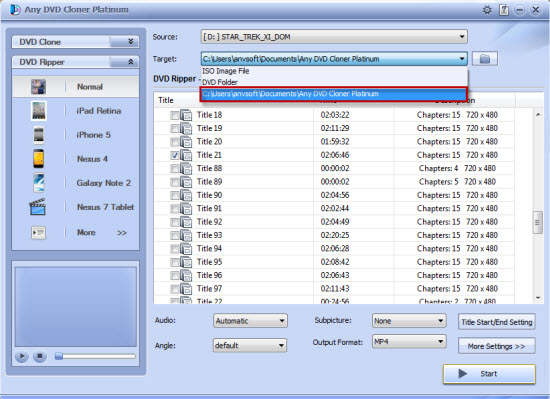Click the Title column header
550x399 pixels.
[x=166, y=100]
